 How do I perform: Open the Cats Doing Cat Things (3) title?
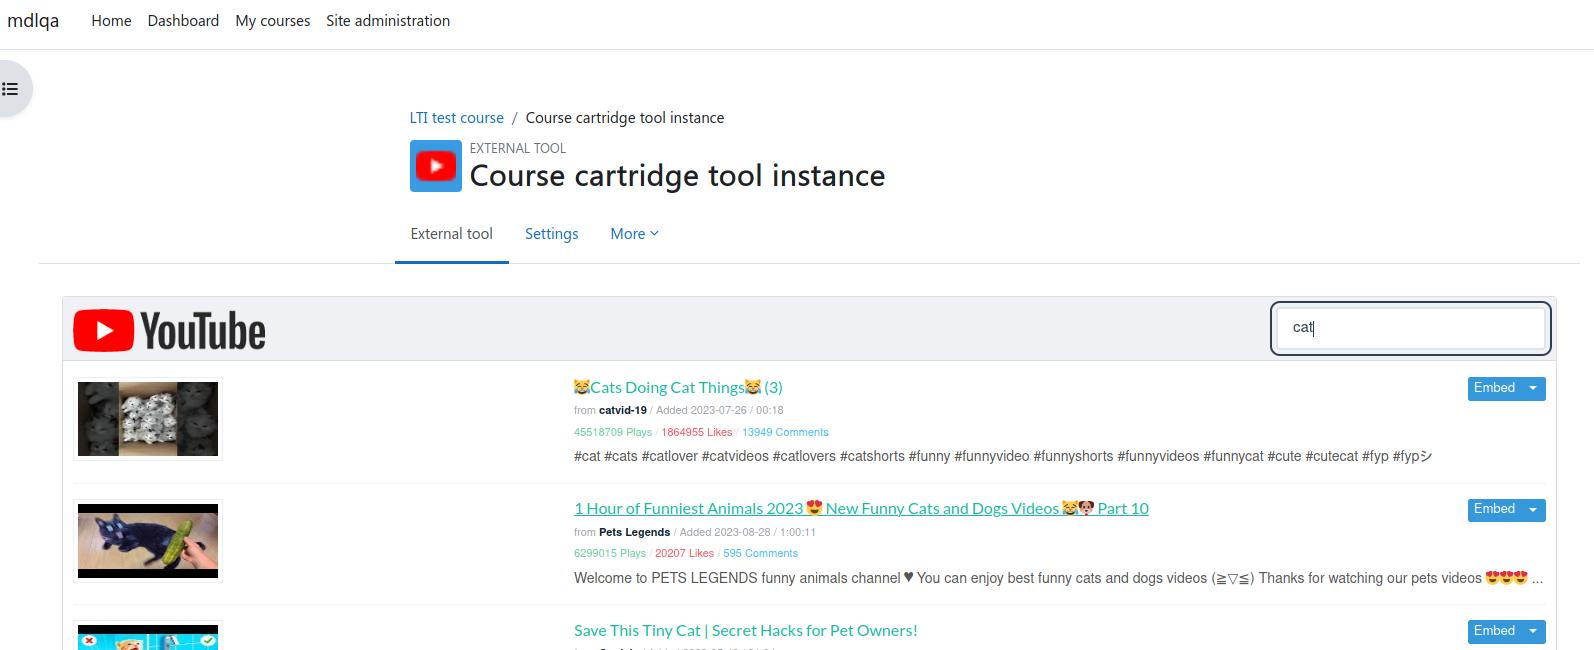click(678, 387)
